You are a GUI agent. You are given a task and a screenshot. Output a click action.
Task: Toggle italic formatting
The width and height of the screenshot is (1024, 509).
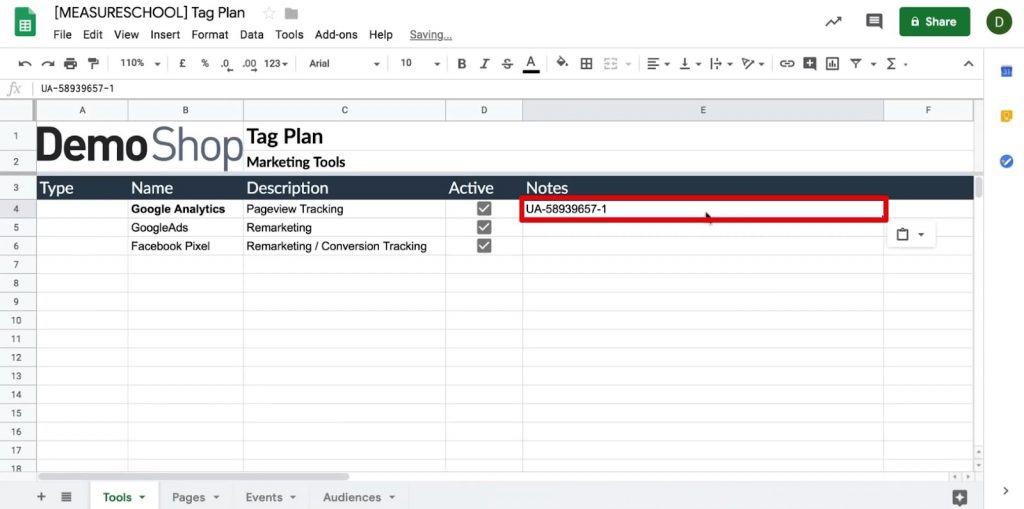[x=485, y=63]
